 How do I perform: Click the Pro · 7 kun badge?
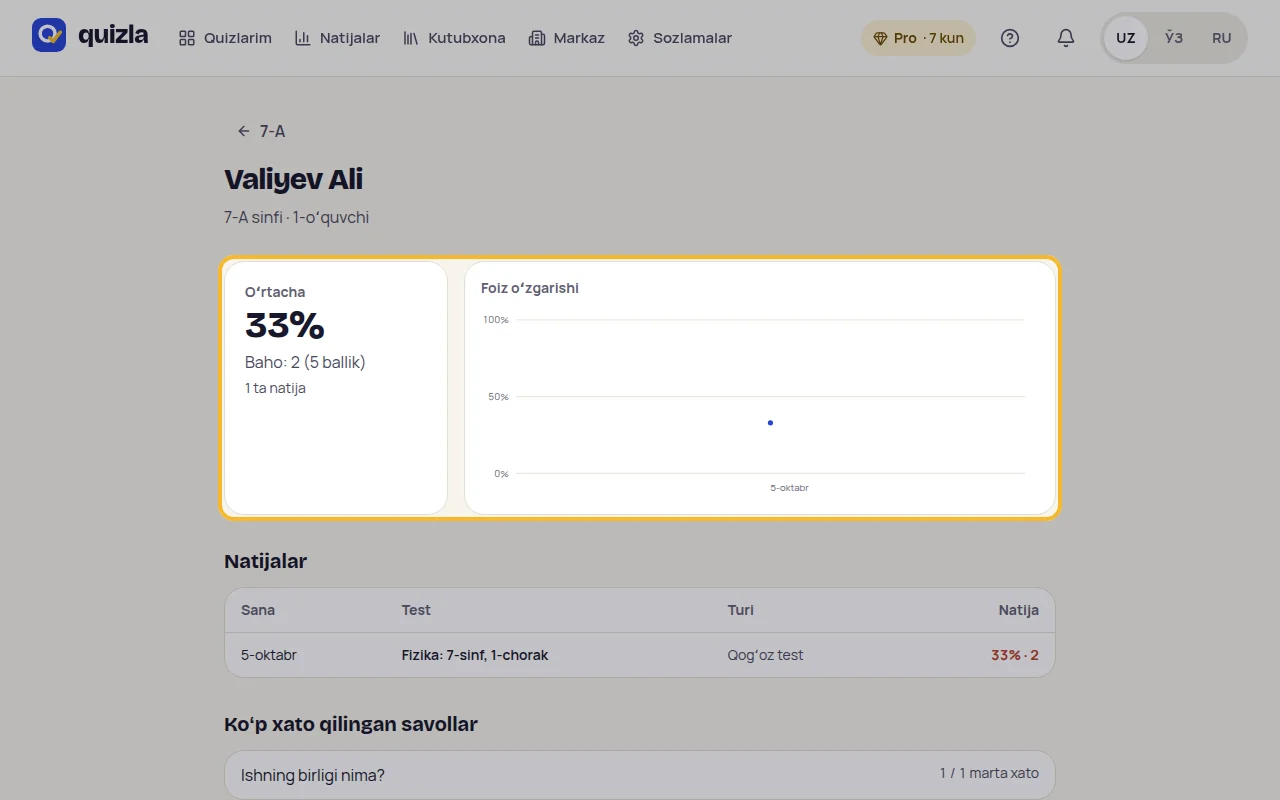click(x=918, y=38)
